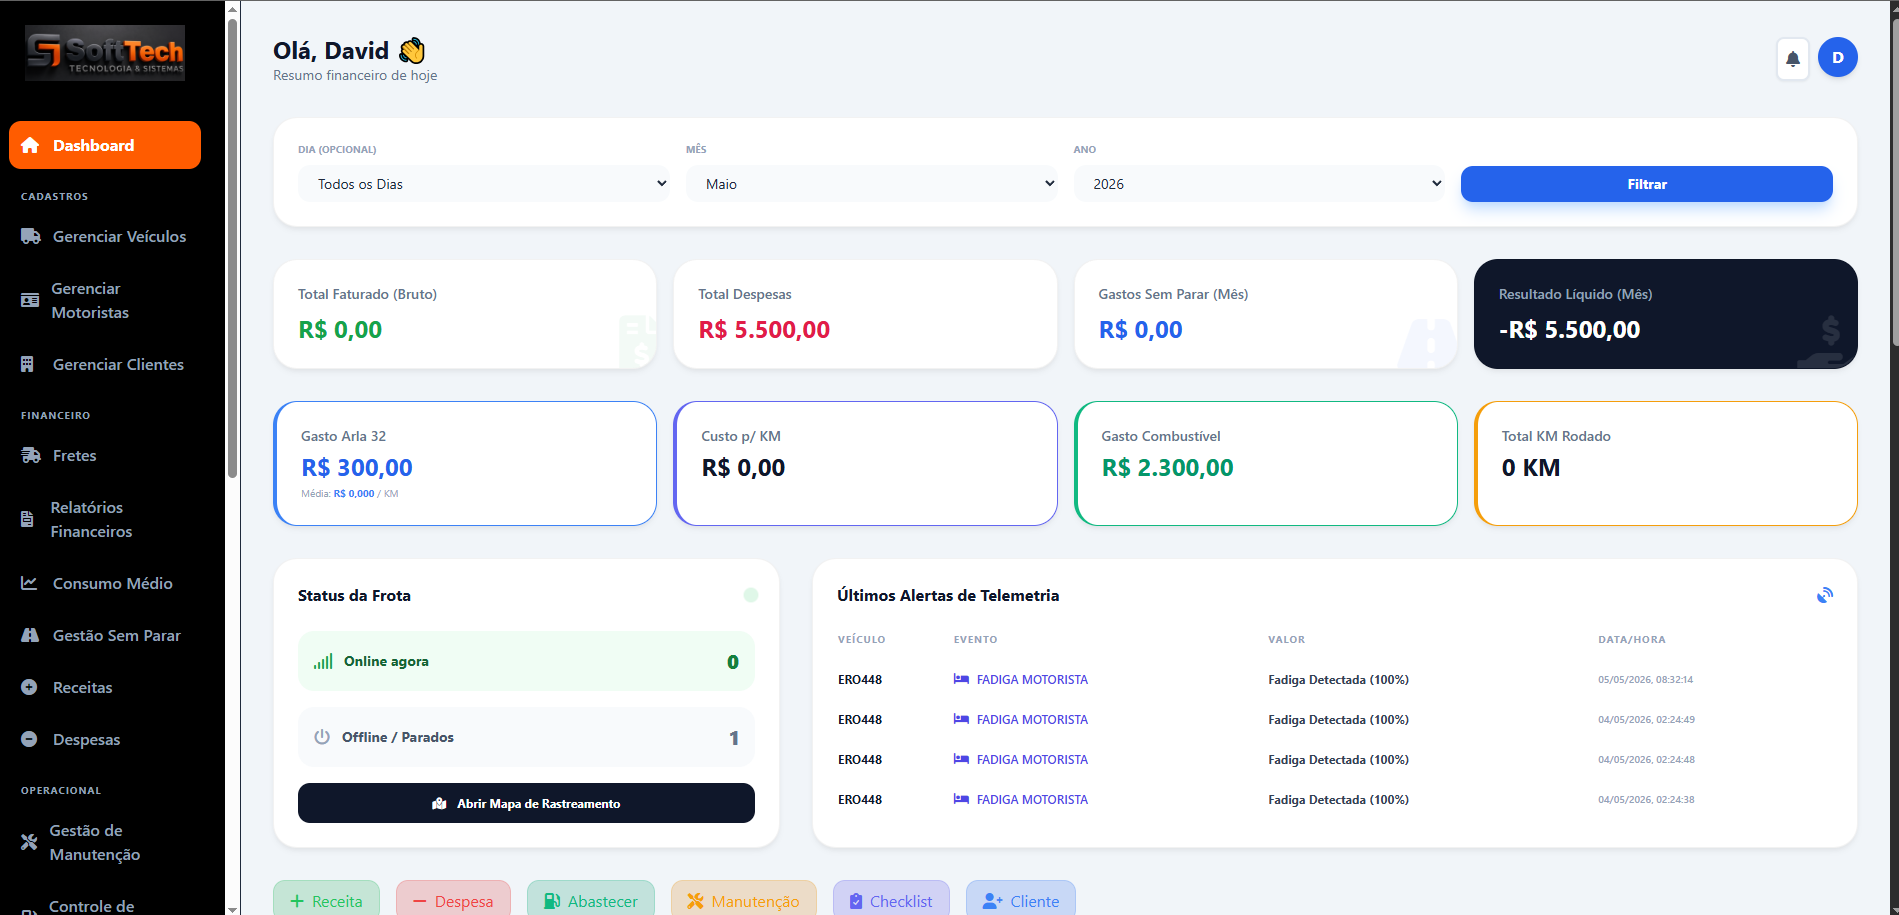Click the Consumo Médio chart icon
This screenshot has width=1899, height=915.
coord(29,583)
